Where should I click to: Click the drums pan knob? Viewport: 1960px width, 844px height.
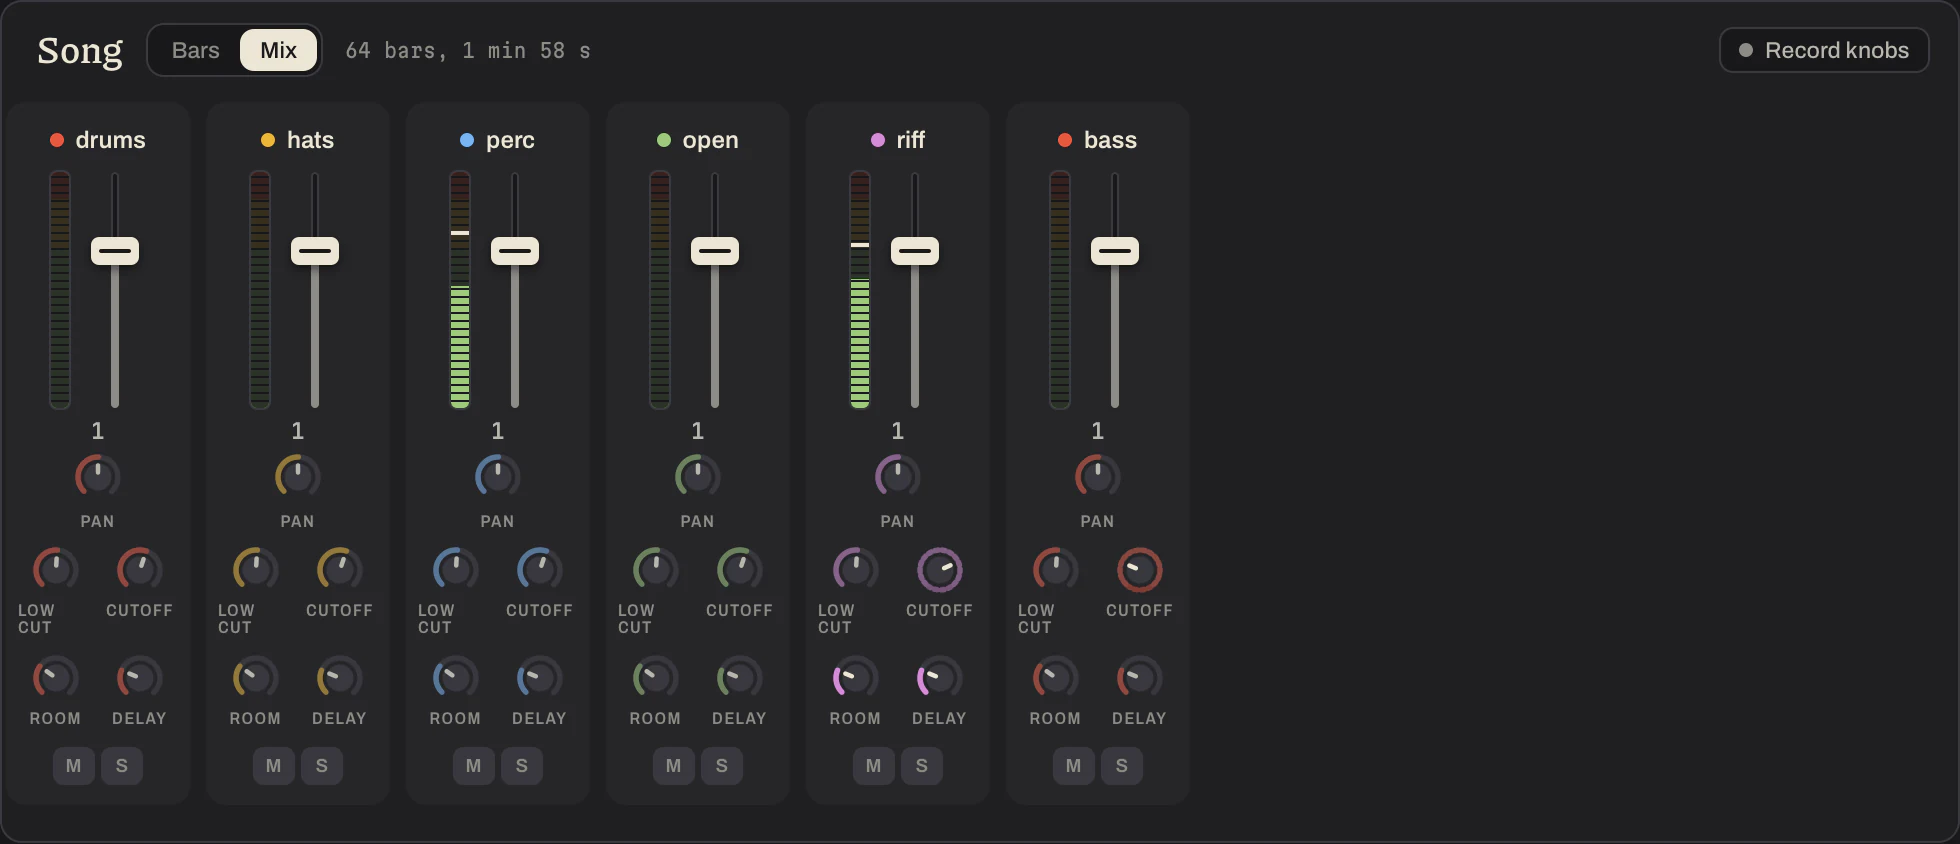(x=97, y=476)
